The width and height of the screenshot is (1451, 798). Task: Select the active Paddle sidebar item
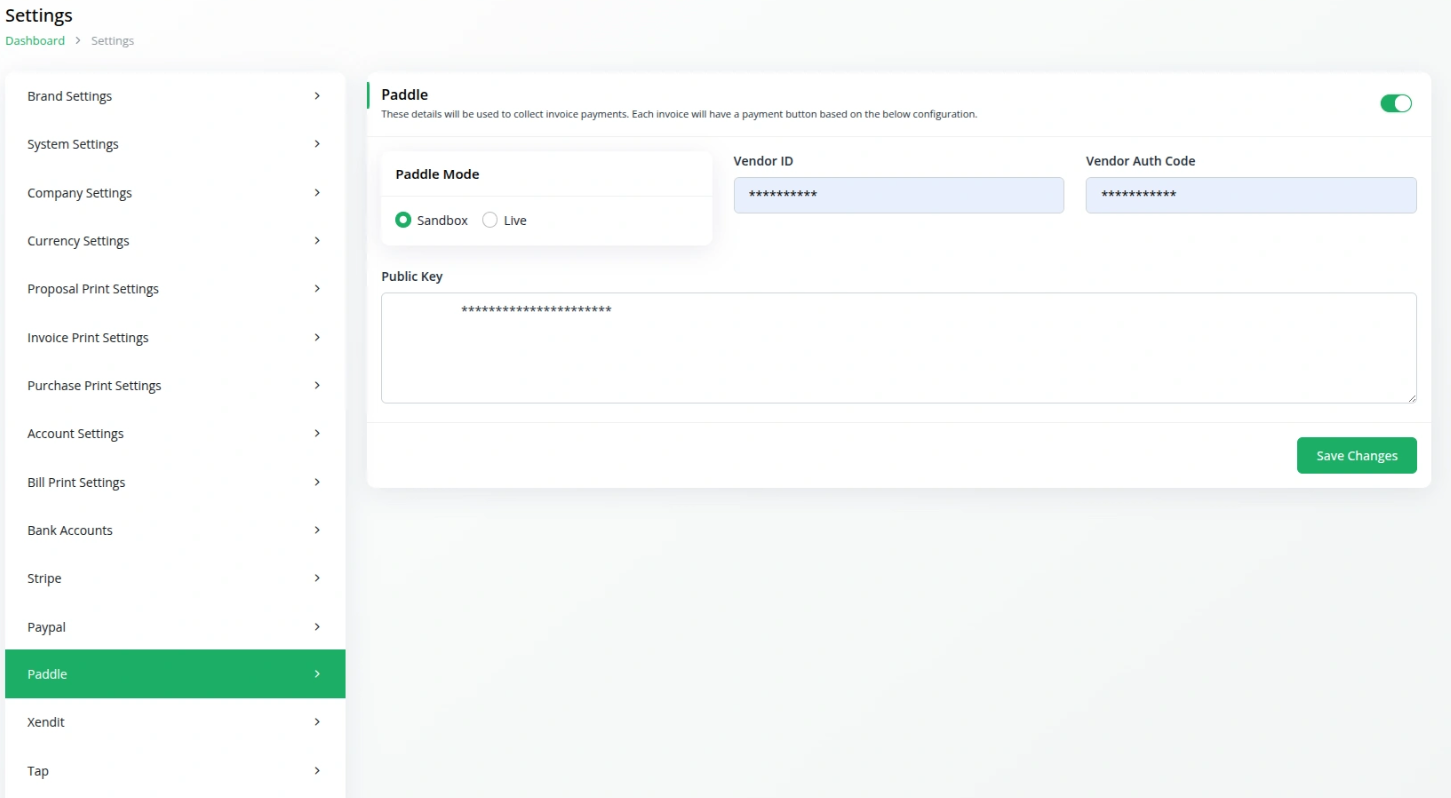(175, 674)
